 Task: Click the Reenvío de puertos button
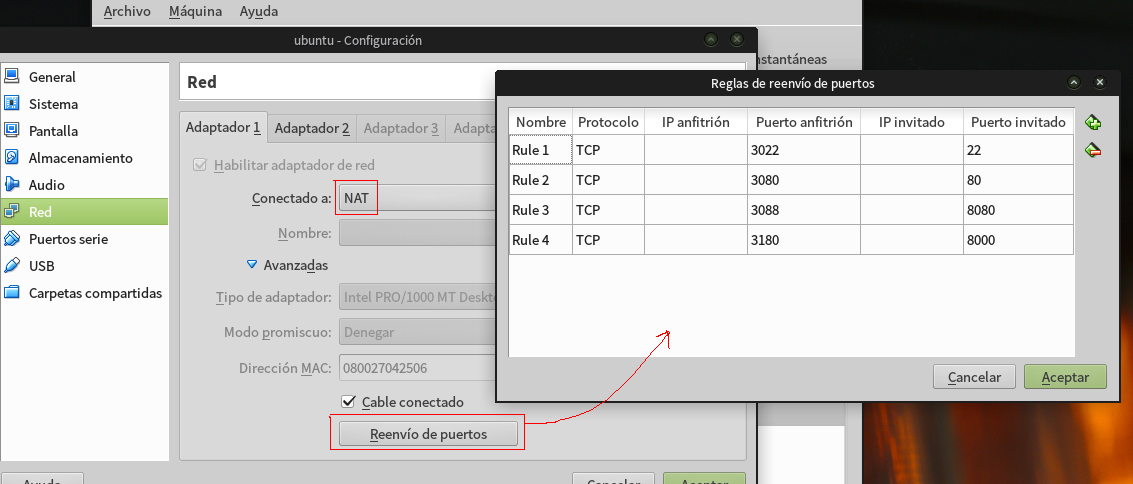[428, 434]
